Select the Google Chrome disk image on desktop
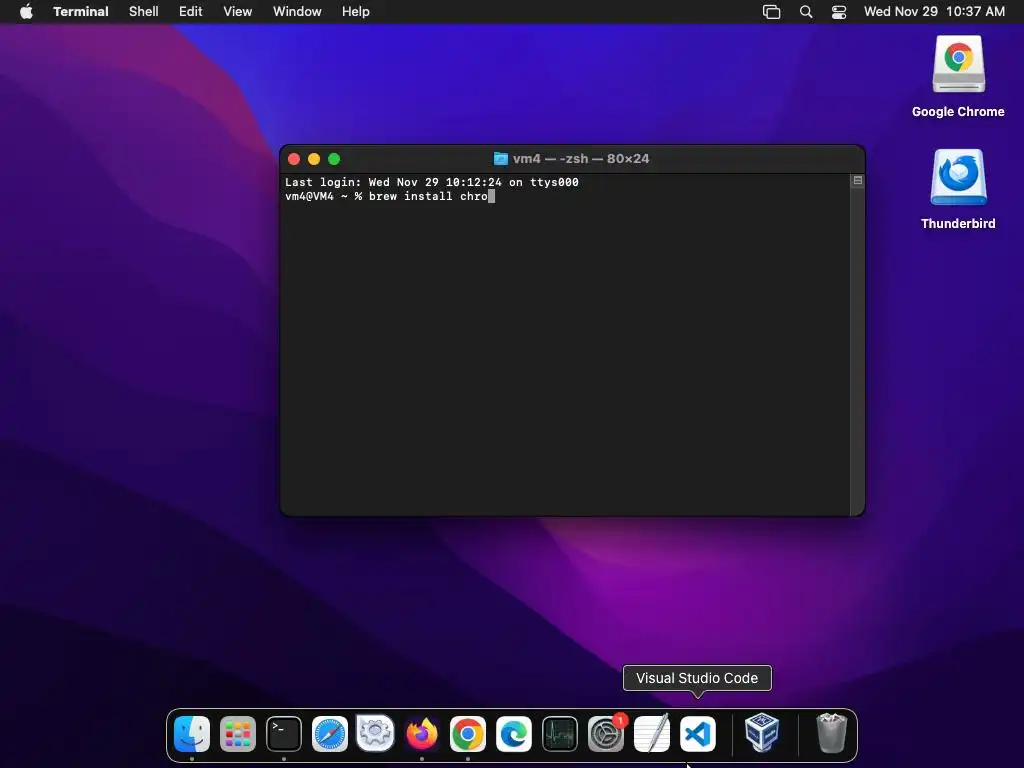This screenshot has height=768, width=1024. pyautogui.click(x=958, y=65)
